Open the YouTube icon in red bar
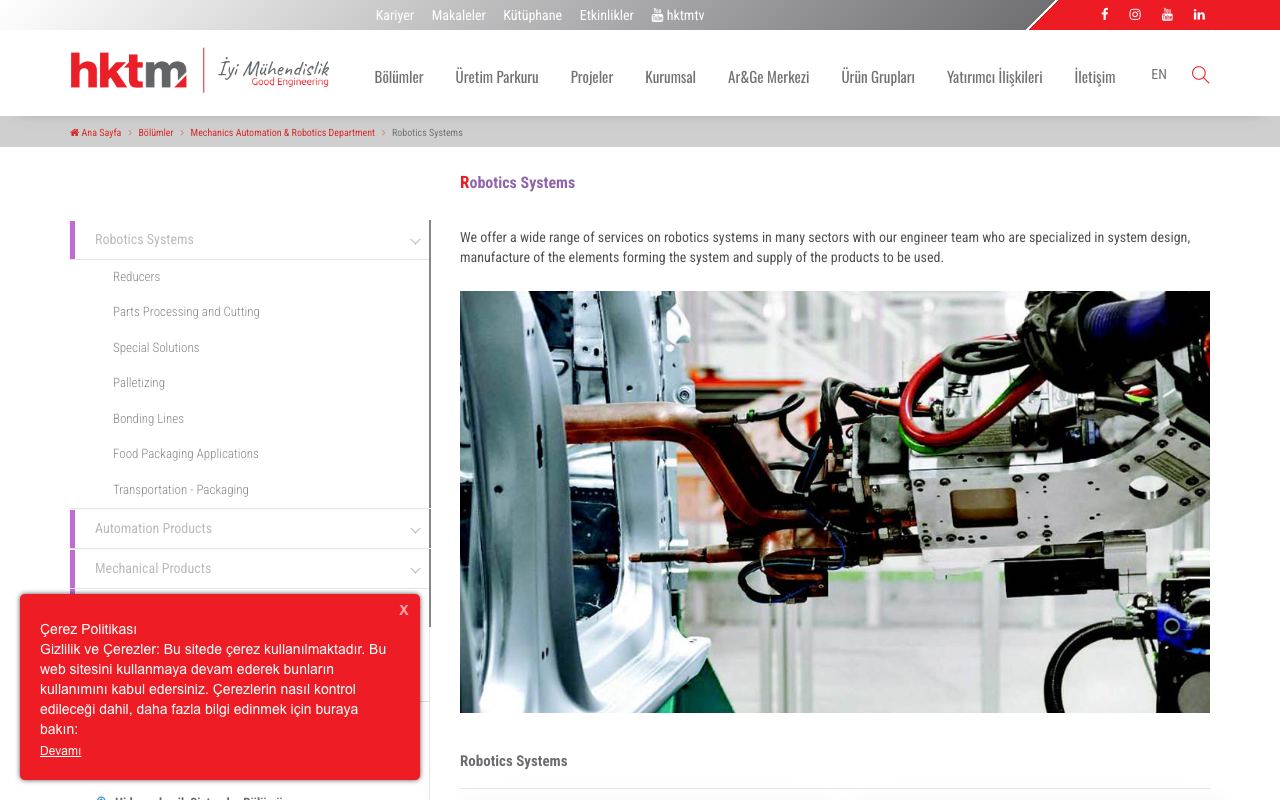Screen dimensions: 1280x800 pos(1167,14)
